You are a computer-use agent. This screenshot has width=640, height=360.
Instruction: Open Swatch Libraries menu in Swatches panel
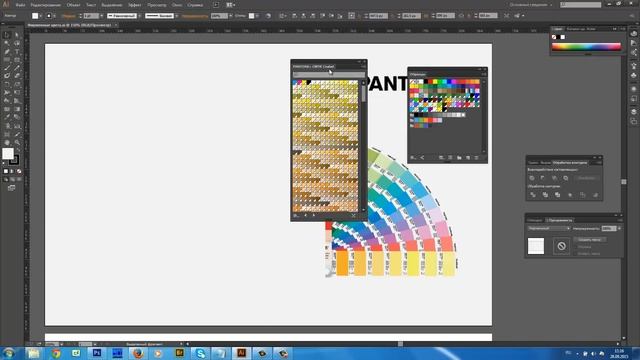pyautogui.click(x=413, y=158)
